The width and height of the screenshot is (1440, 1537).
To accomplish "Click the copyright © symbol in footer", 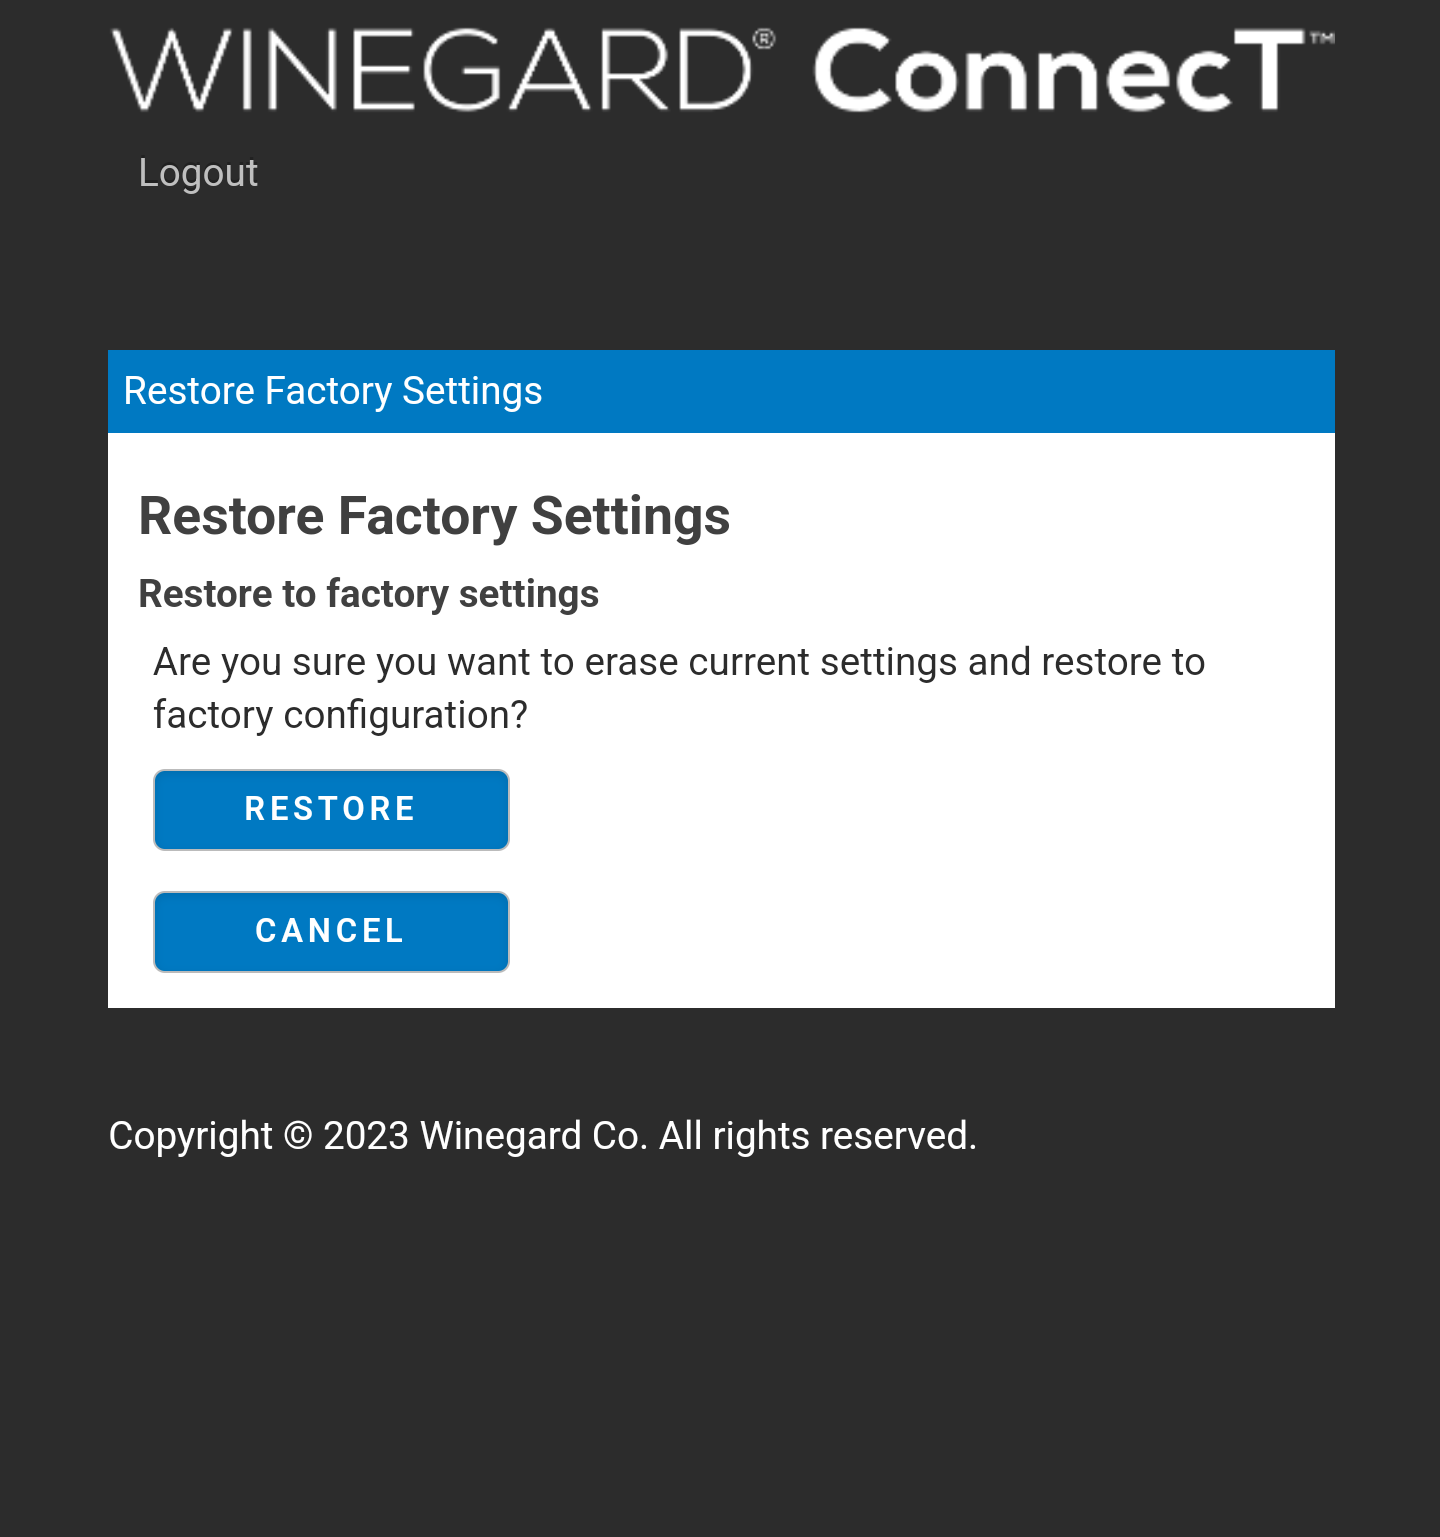I will point(298,1136).
